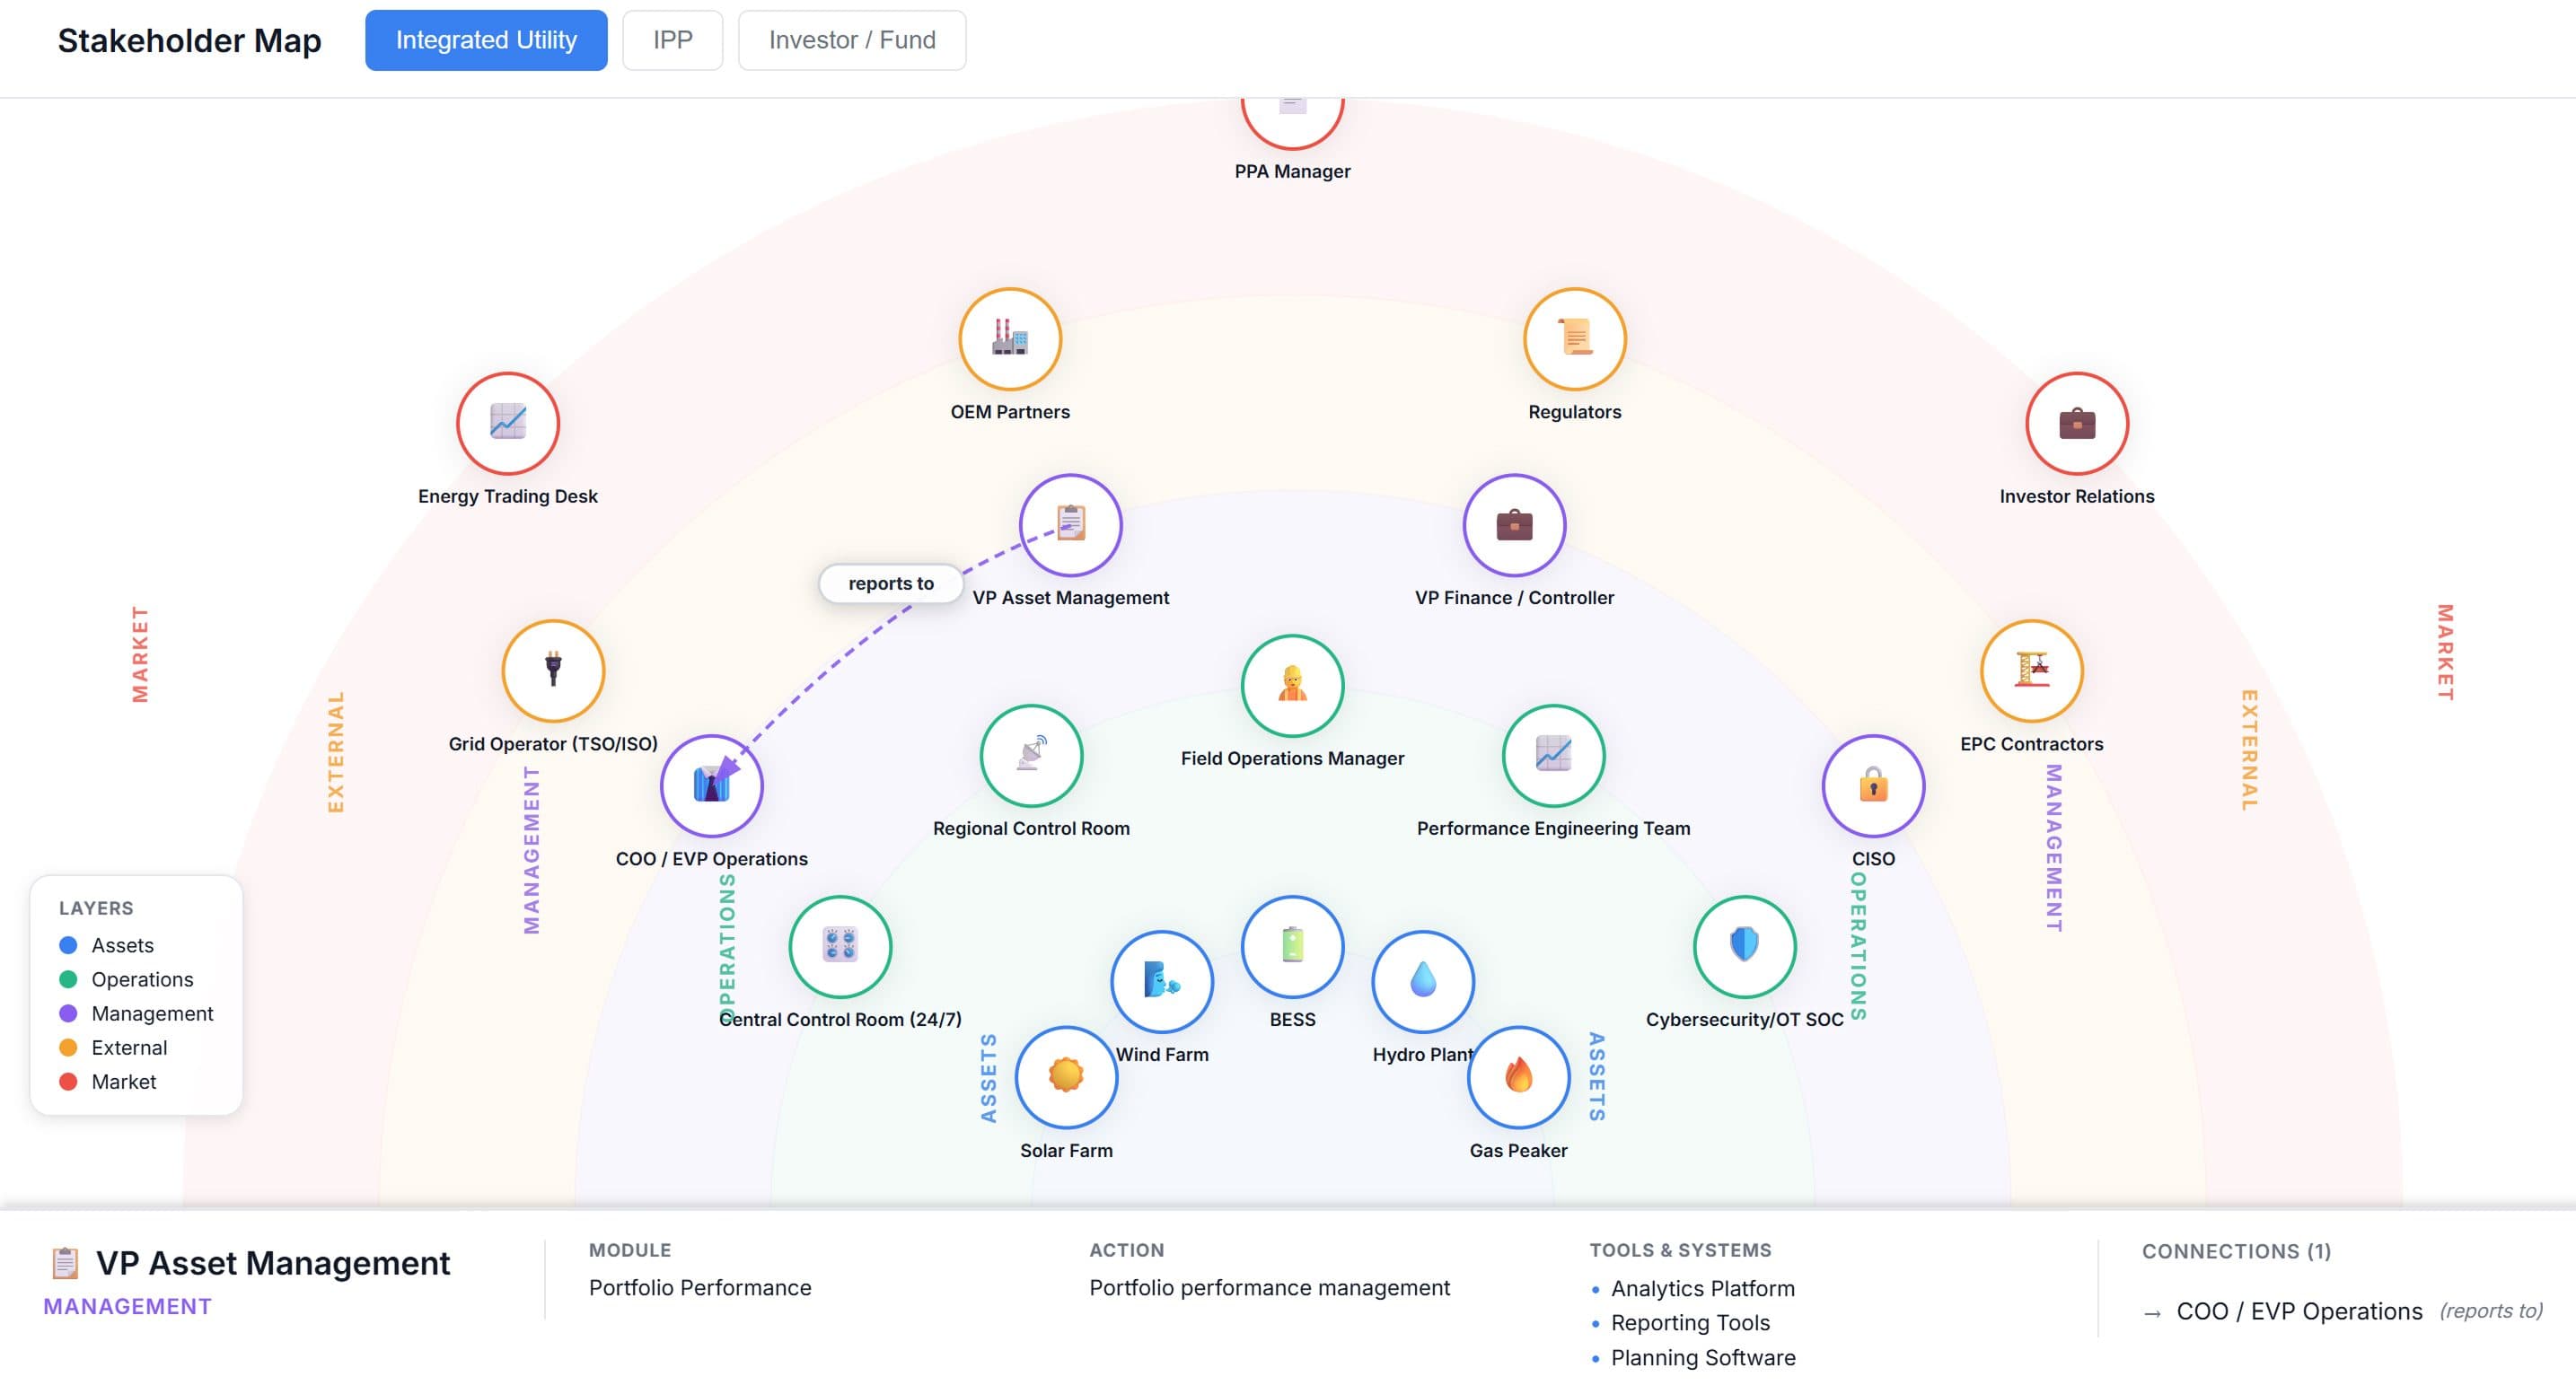Click the Cybersecurity/OT SOC shield icon

pyautogui.click(x=1744, y=947)
